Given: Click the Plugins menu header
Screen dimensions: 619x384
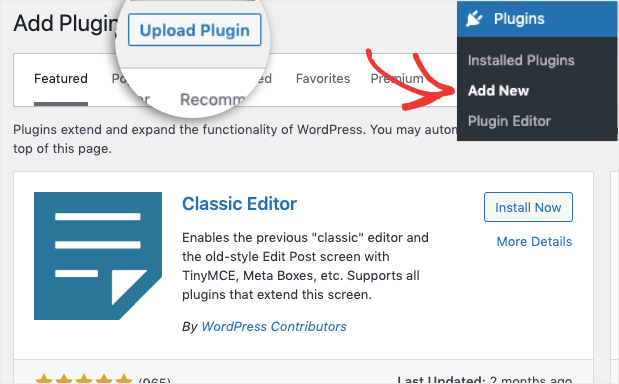Looking at the screenshot, I should click(537, 19).
